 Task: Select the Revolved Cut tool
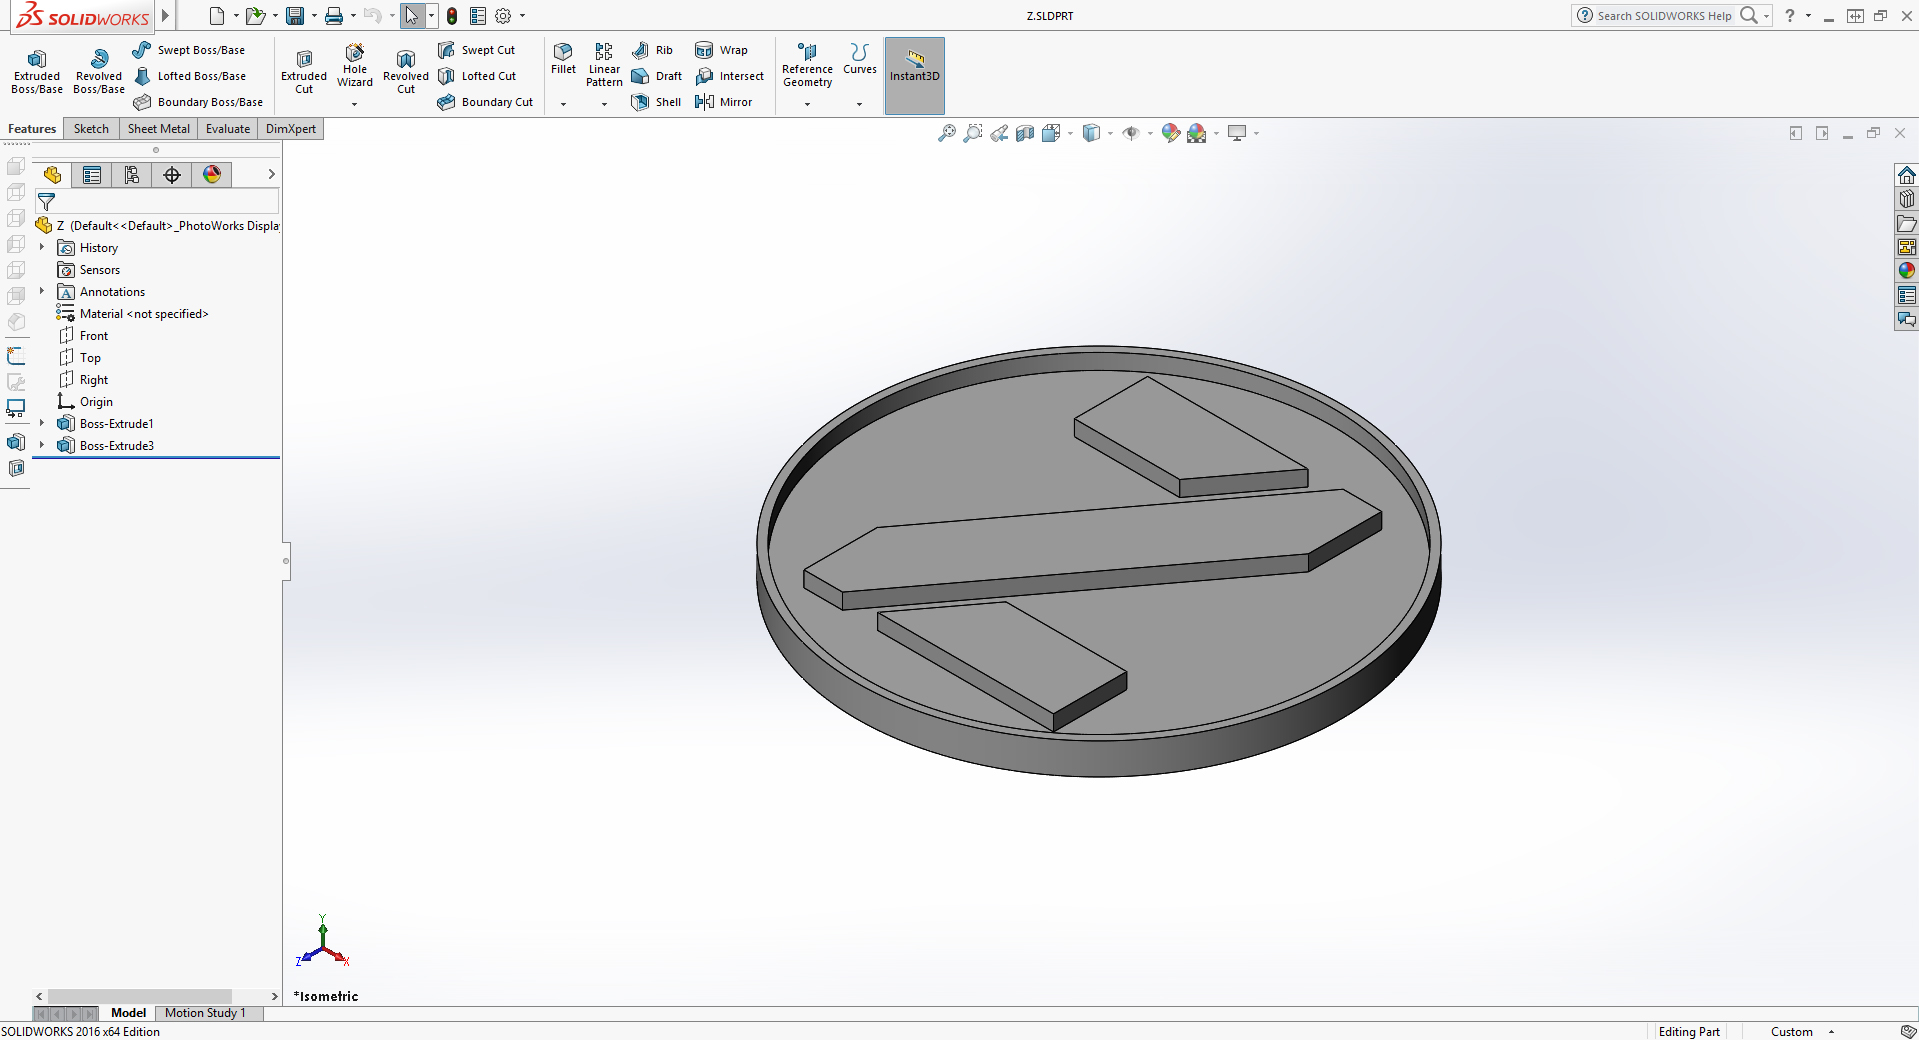pos(405,70)
